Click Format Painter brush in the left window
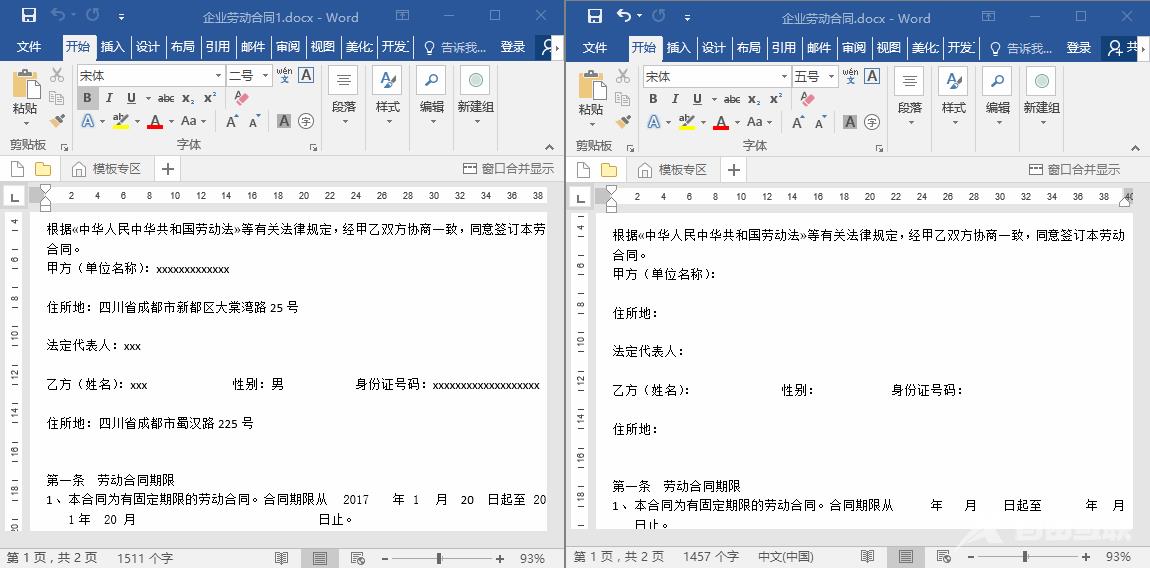The image size is (1150, 568). pyautogui.click(x=57, y=121)
